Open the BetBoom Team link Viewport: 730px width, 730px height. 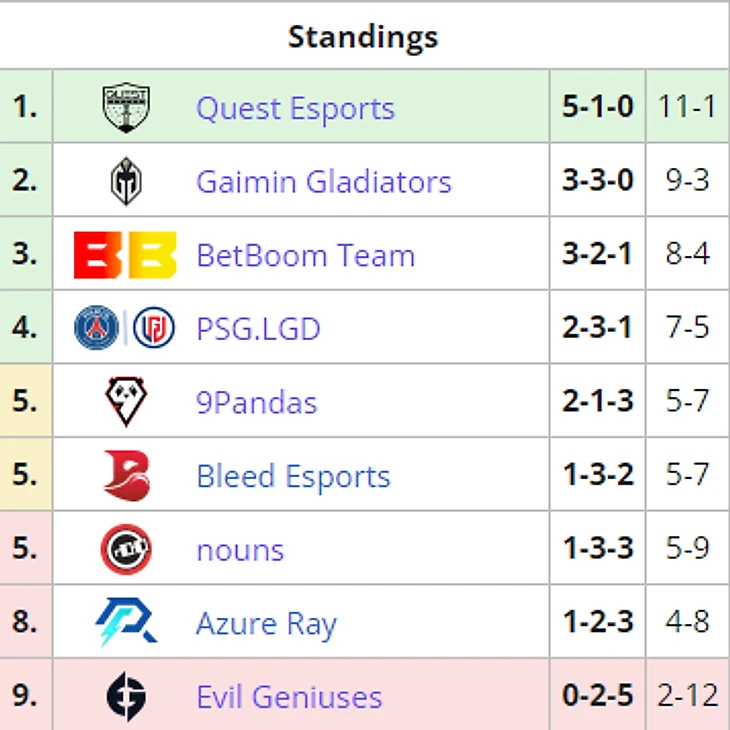[x=305, y=255]
